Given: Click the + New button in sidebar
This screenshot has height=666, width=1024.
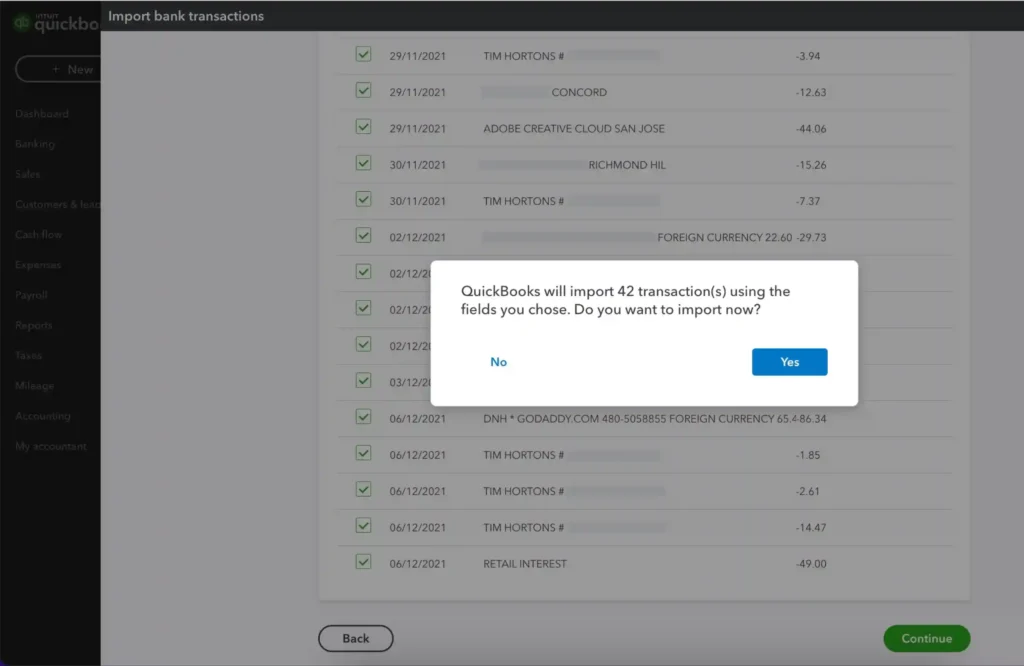Looking at the screenshot, I should 59,69.
